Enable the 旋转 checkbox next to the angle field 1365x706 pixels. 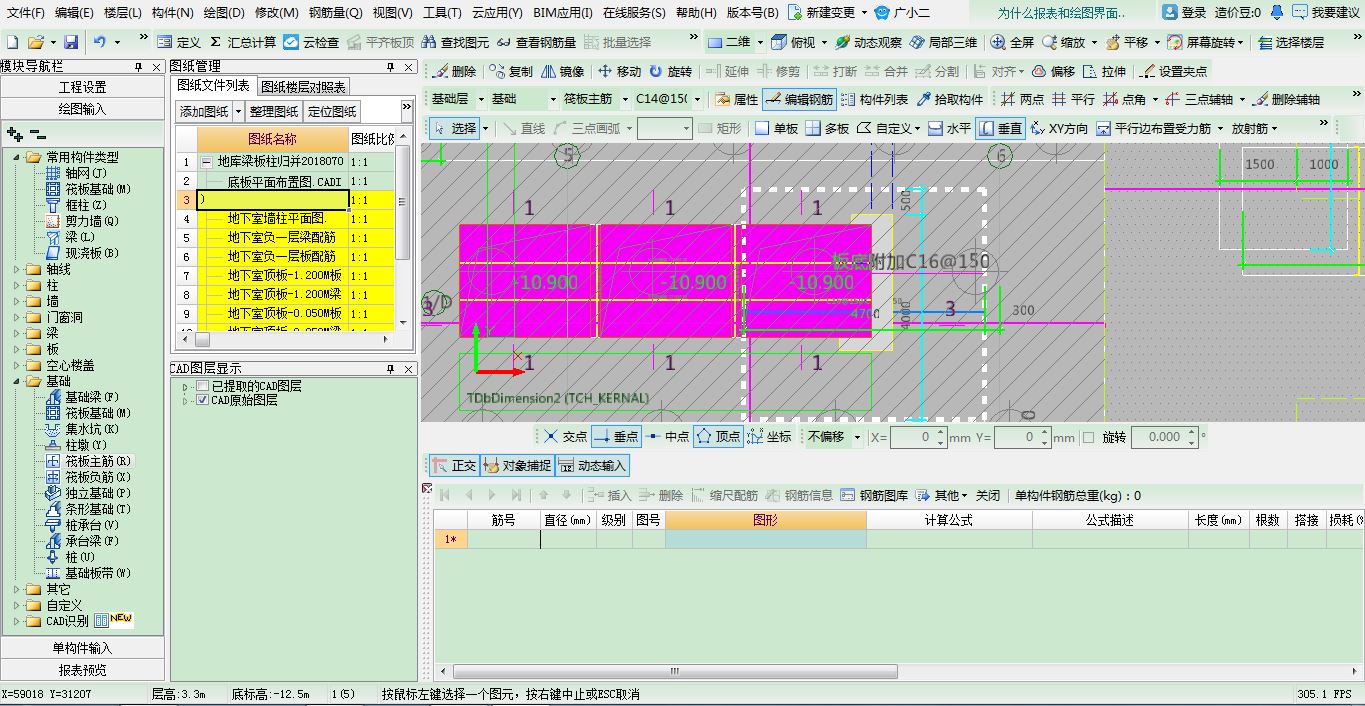click(x=1091, y=437)
